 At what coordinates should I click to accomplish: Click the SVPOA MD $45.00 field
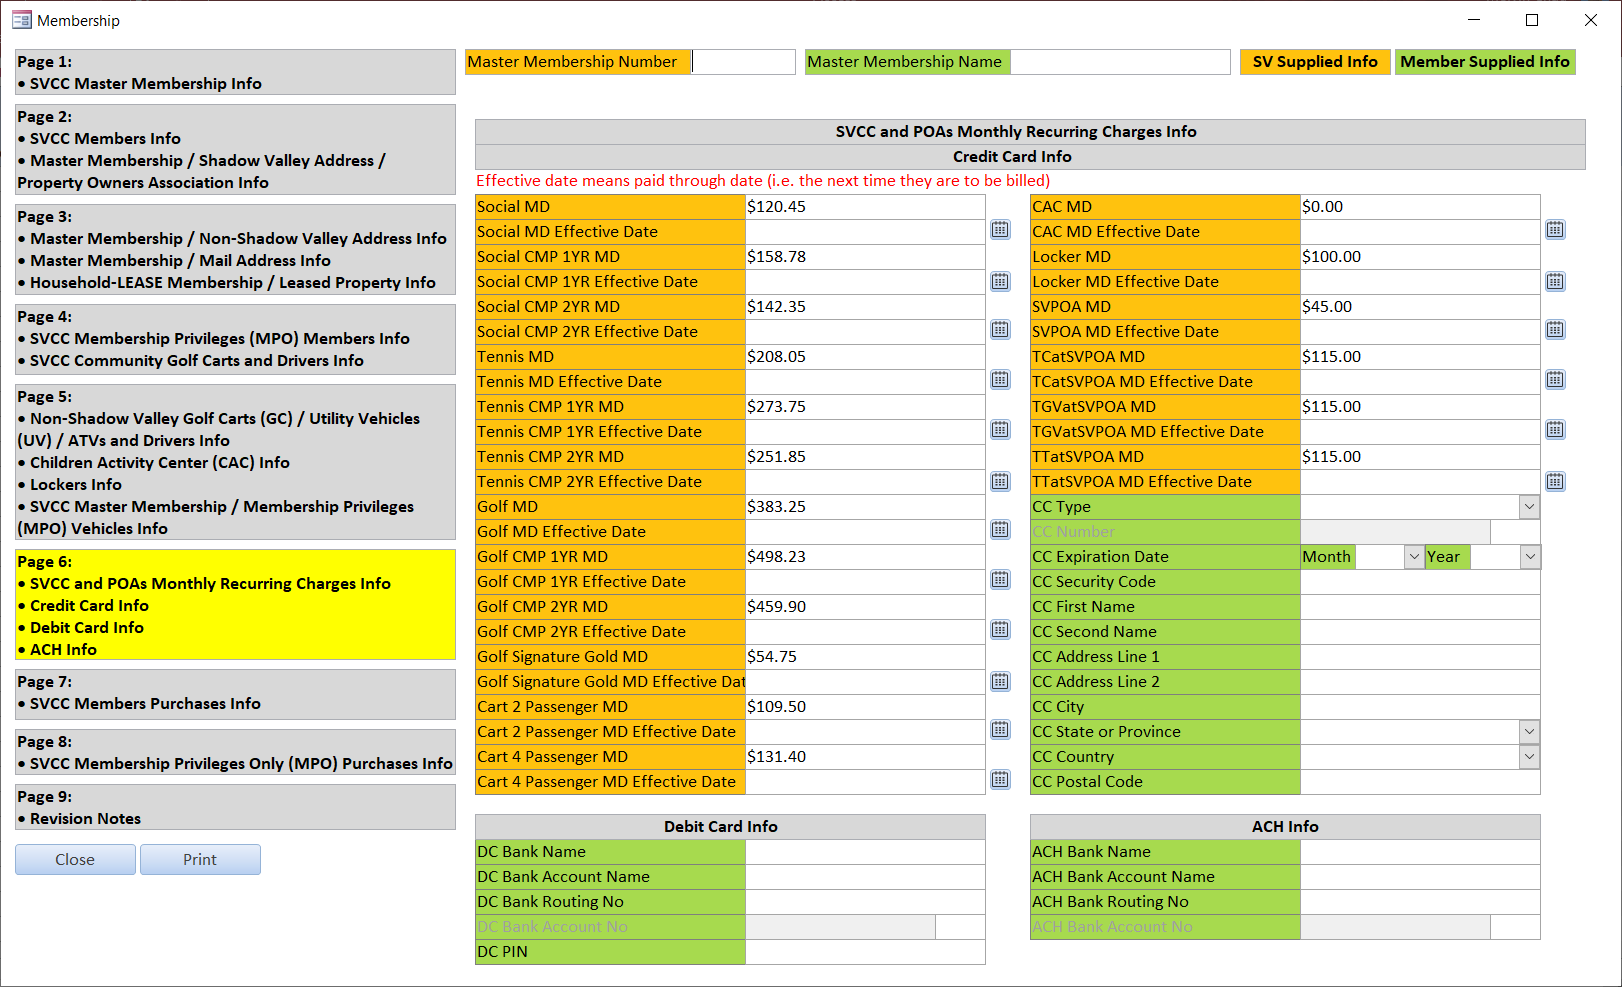(x=1420, y=307)
